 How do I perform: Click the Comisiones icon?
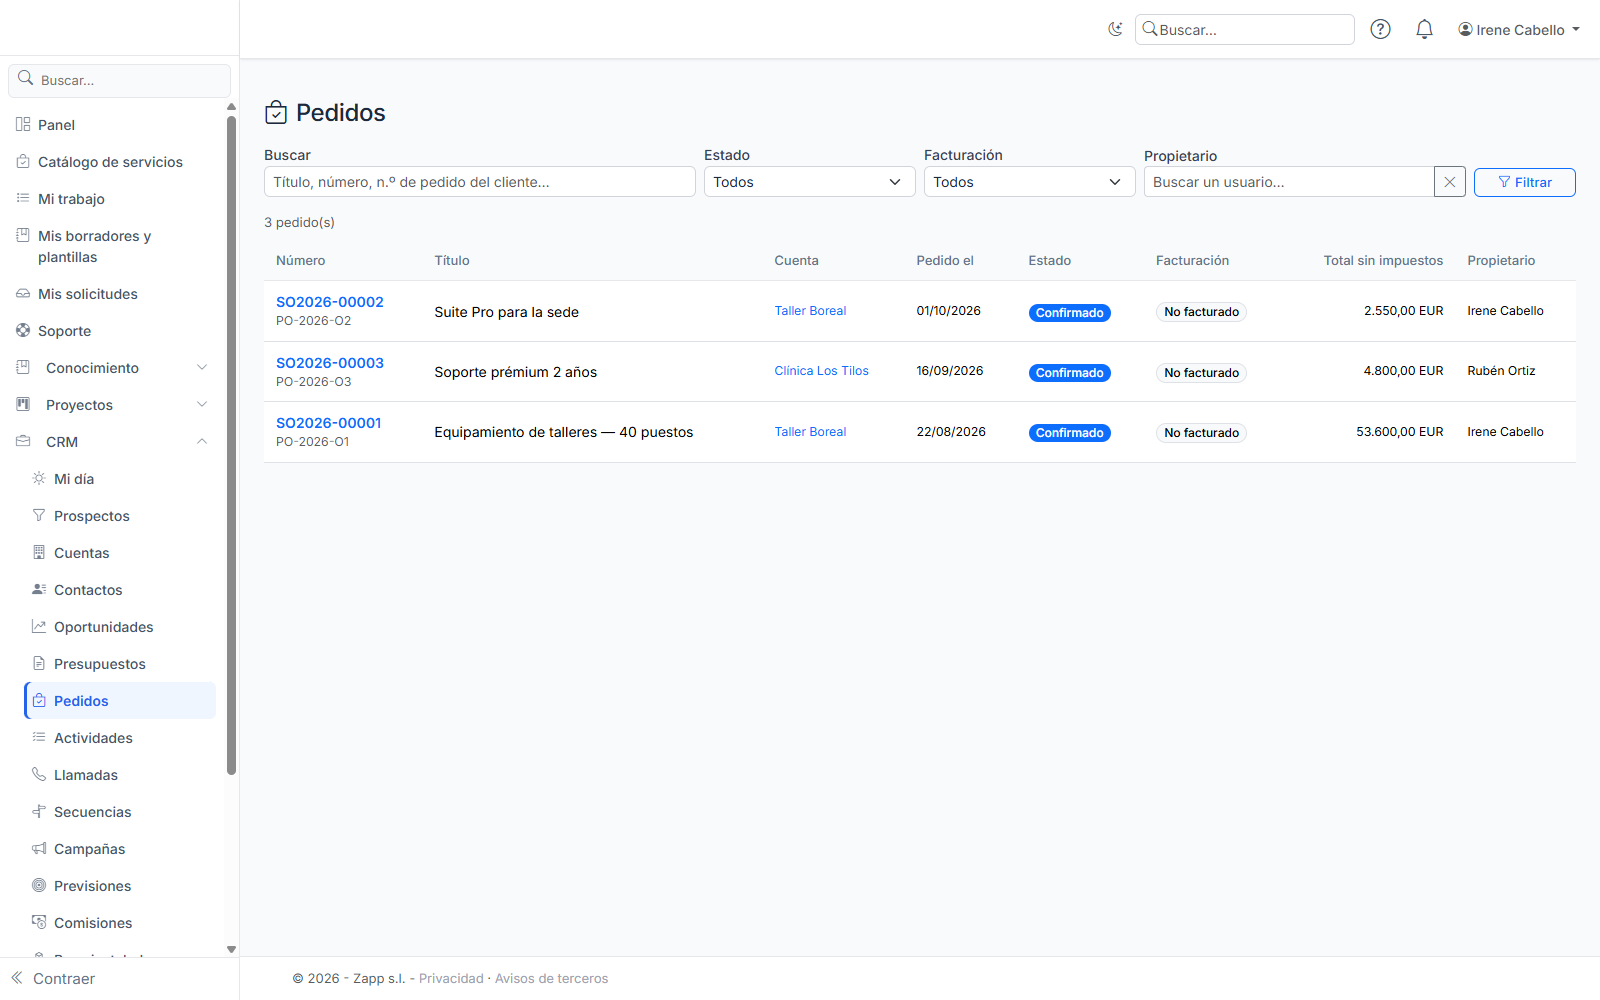coord(39,923)
